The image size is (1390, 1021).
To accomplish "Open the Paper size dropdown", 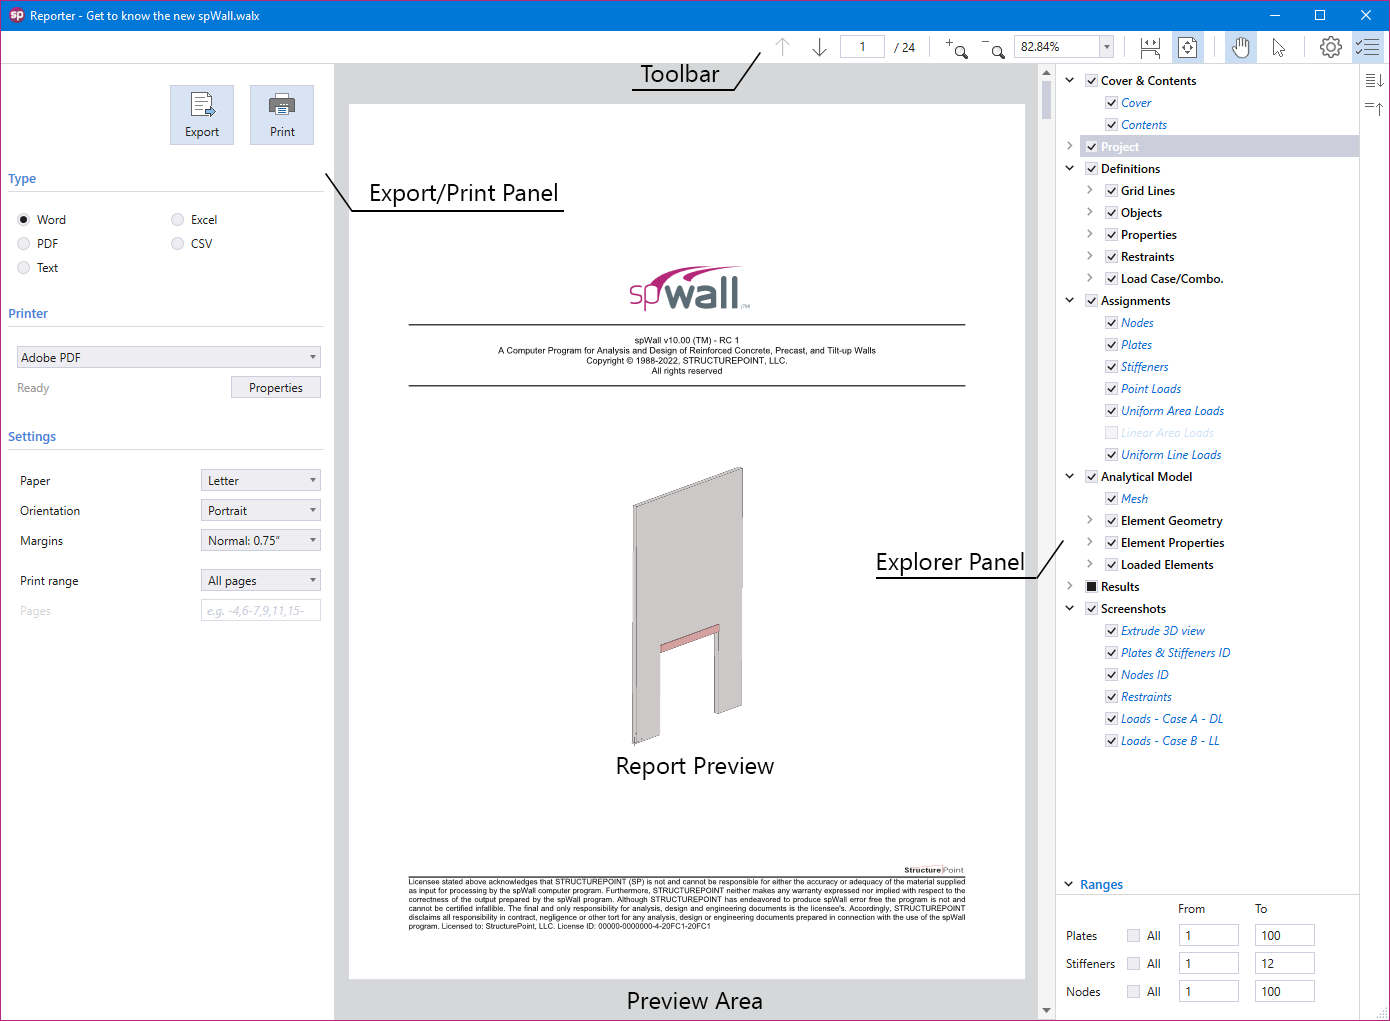I will [x=261, y=480].
